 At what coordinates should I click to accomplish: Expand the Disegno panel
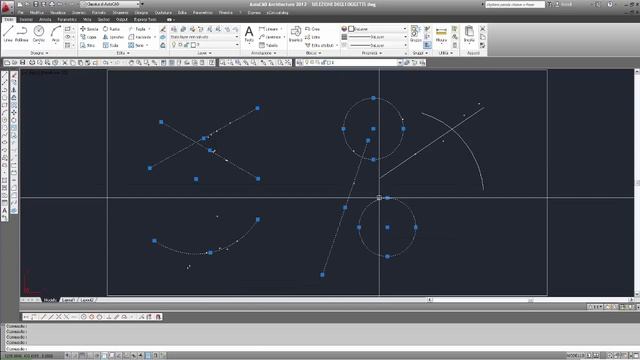39,53
